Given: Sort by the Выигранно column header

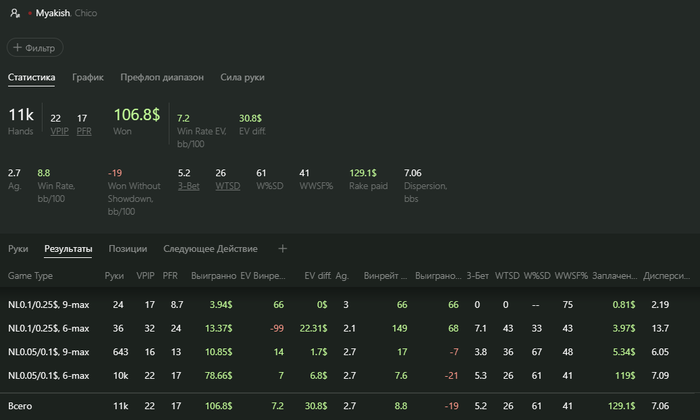Looking at the screenshot, I should [x=213, y=276].
